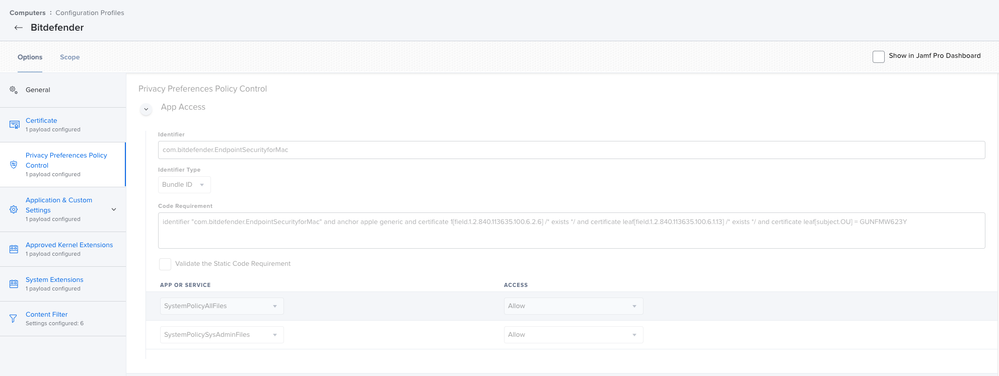Expand Application & Custom Settings chevron
This screenshot has height=376, width=999.
coord(114,209)
